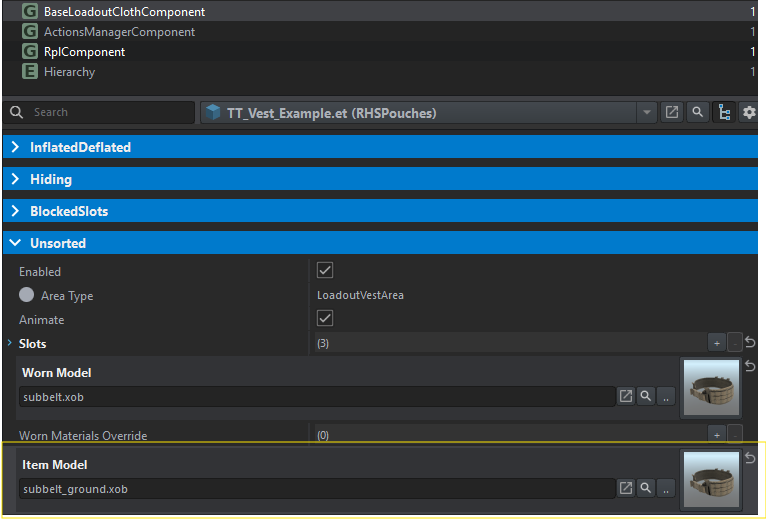766x520 pixels.
Task: Find subbelt_ground.xob using its magnifier icon
Action: (x=646, y=488)
